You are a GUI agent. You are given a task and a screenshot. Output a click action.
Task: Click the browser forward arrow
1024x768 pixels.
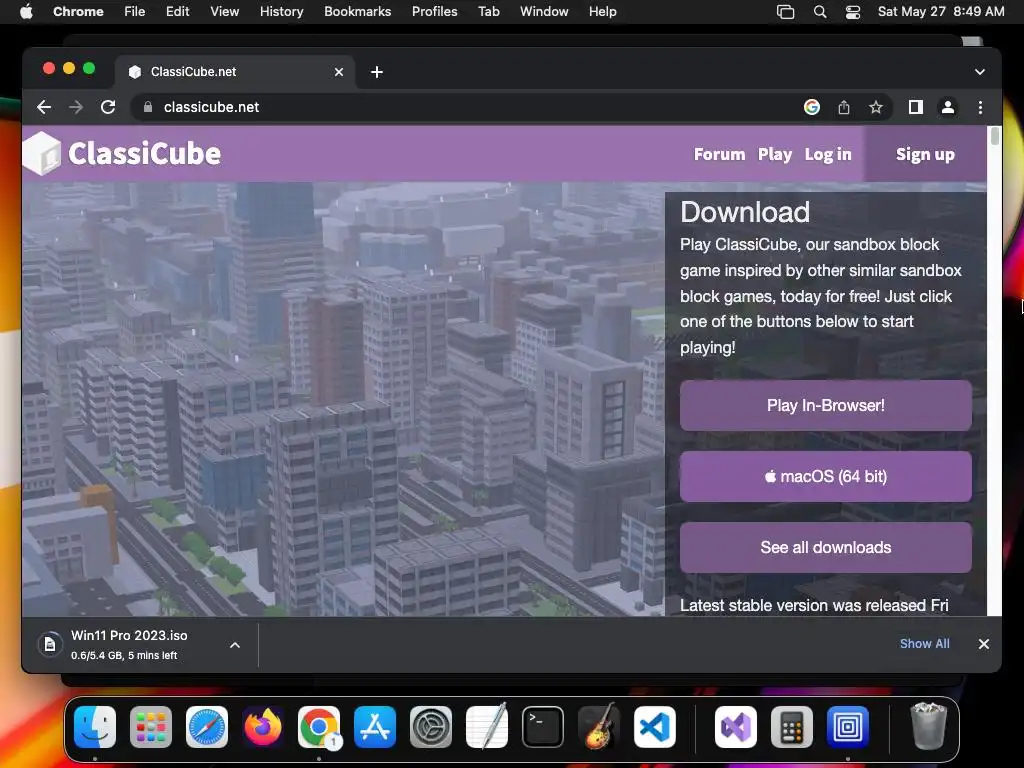76,107
